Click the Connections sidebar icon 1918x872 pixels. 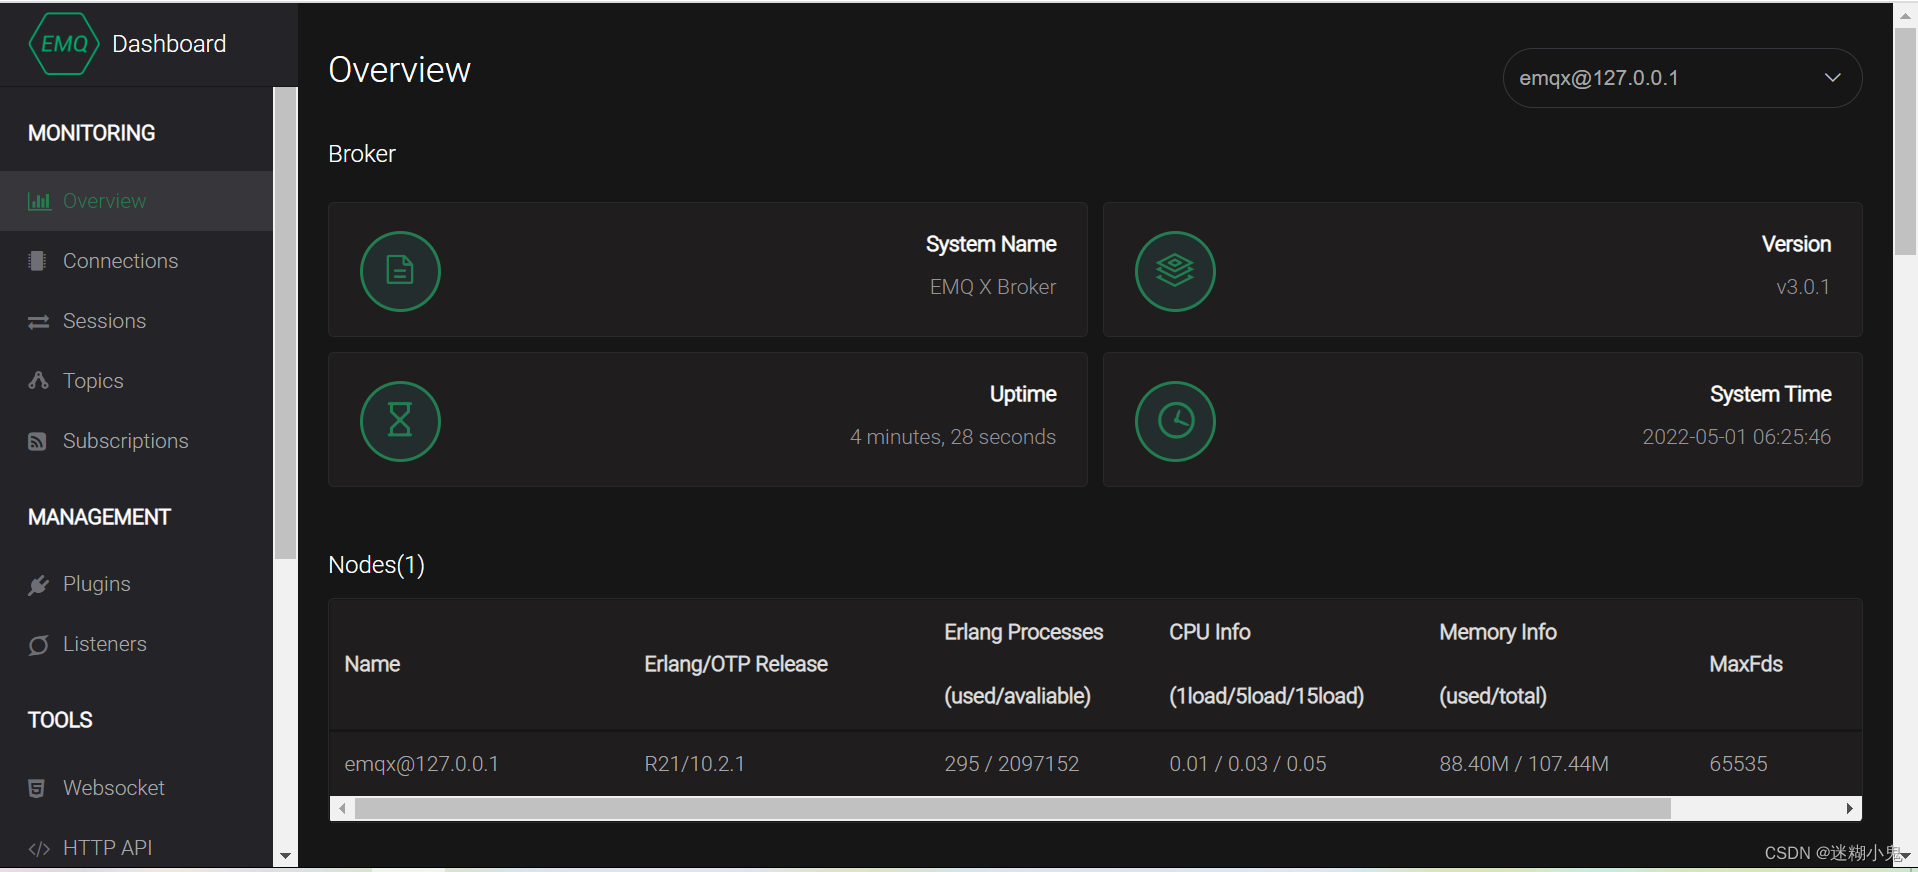click(x=38, y=261)
